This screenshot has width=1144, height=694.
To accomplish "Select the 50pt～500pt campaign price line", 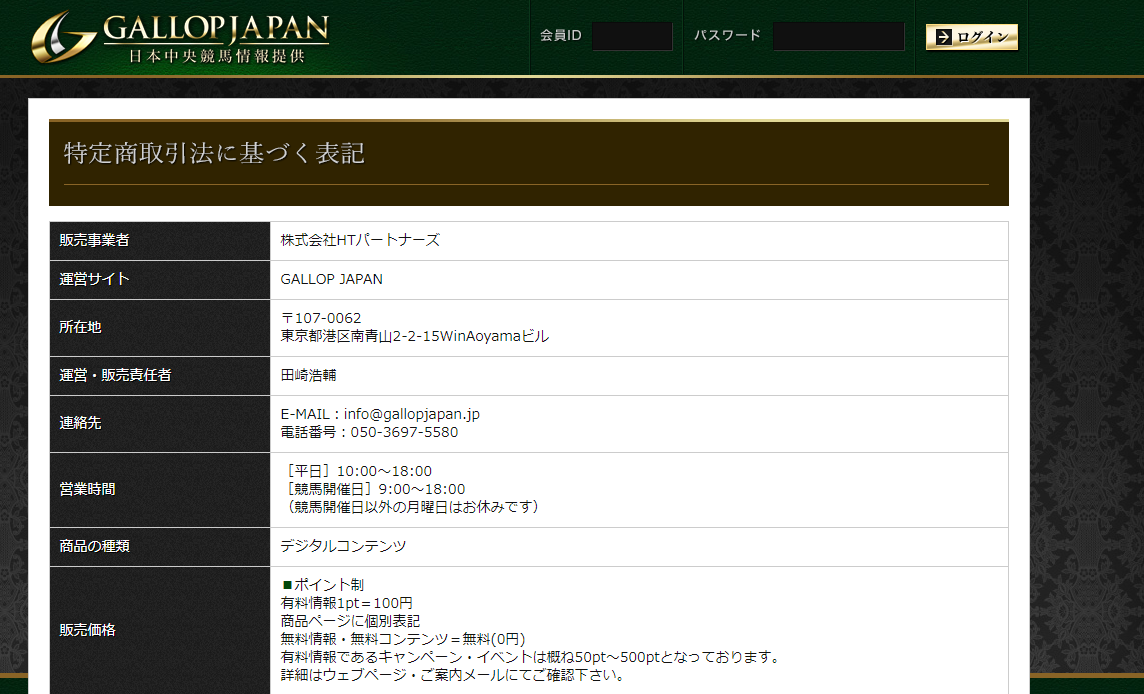I will (x=530, y=657).
